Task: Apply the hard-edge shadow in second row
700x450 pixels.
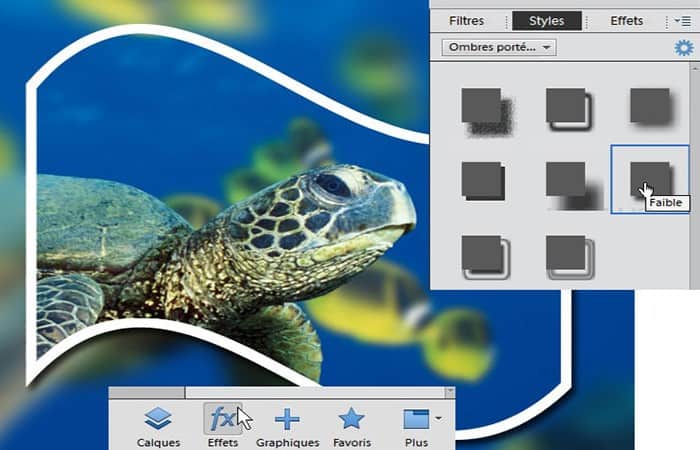Action: click(x=483, y=181)
